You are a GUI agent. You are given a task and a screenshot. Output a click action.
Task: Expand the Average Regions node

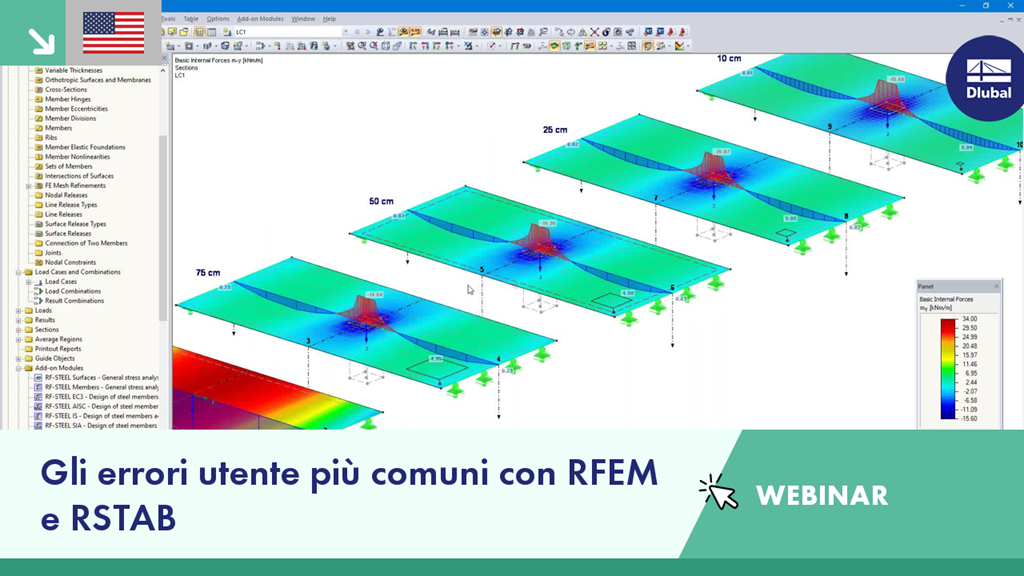coord(18,340)
